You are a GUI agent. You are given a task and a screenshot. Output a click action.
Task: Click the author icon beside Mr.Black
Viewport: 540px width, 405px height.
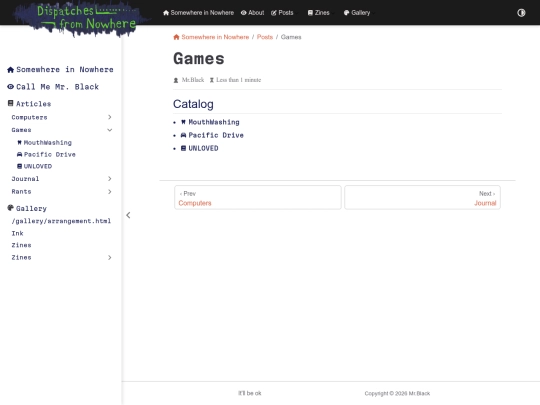tap(176, 80)
